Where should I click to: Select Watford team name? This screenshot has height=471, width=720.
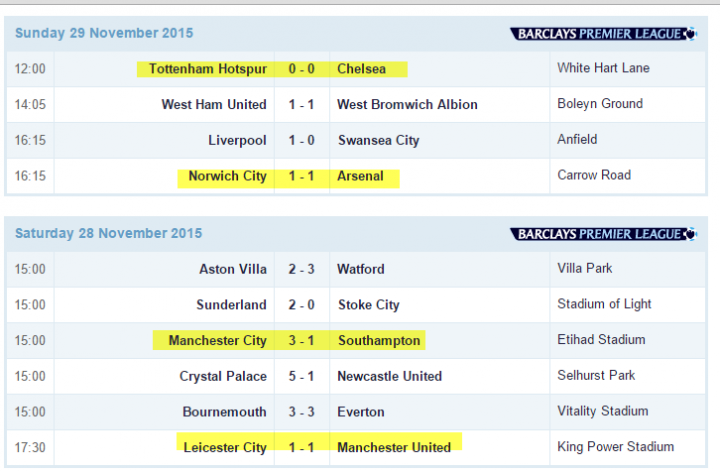coord(361,269)
